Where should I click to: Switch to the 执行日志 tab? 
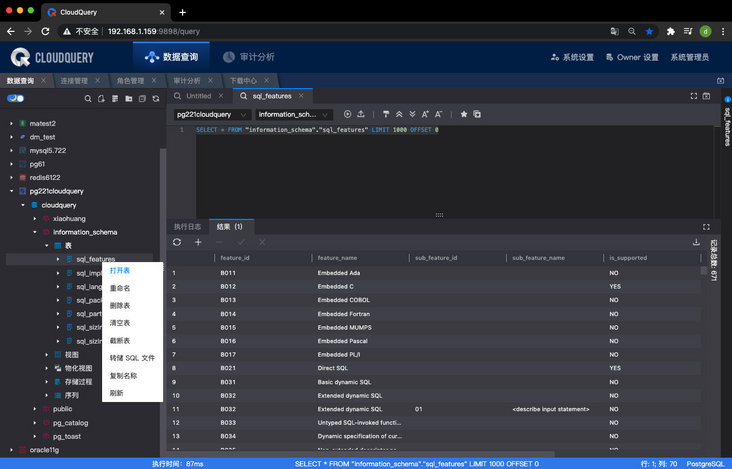(x=187, y=227)
